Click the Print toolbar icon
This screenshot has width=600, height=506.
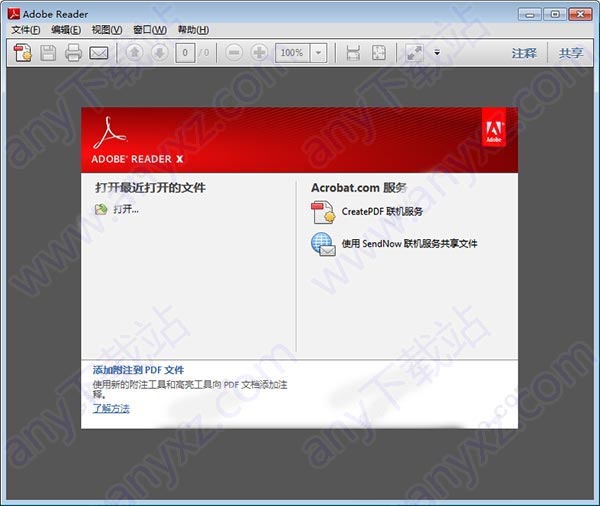pos(73,52)
